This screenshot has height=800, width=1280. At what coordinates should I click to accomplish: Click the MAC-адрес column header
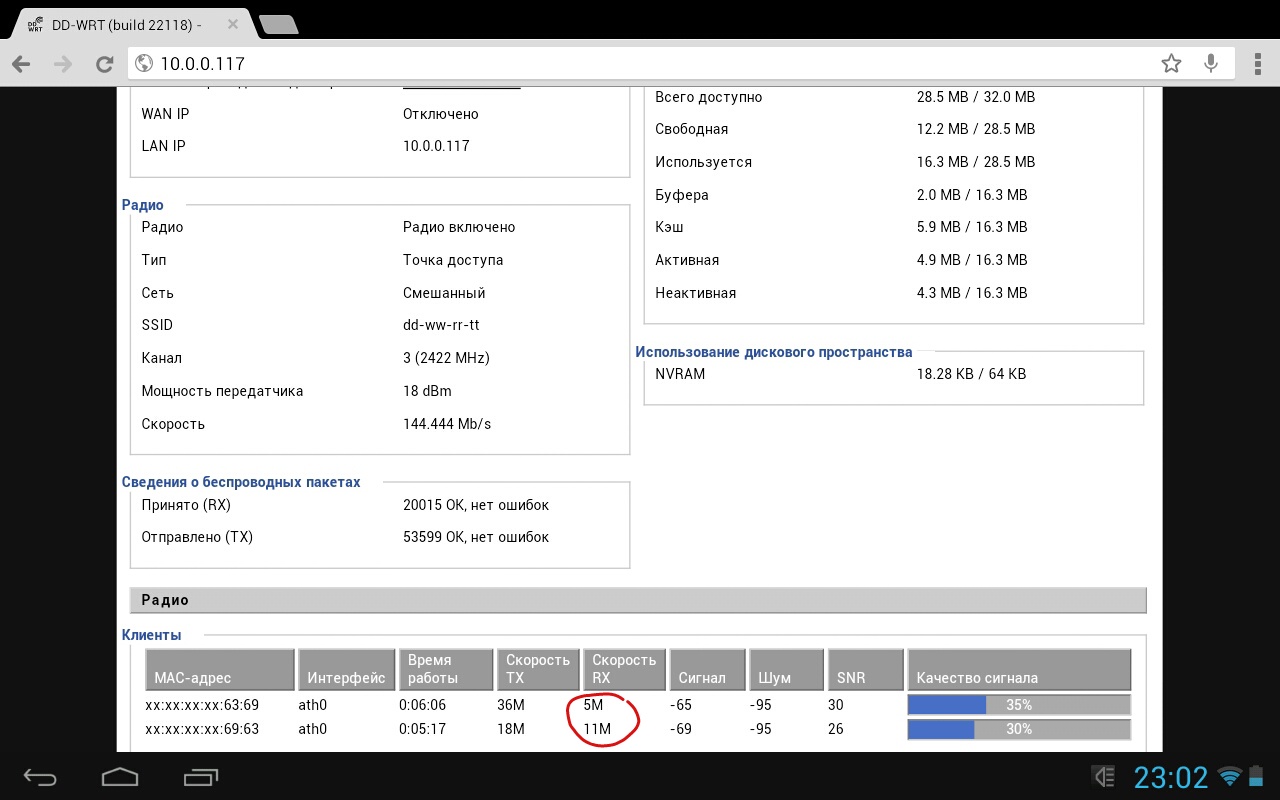coord(220,669)
